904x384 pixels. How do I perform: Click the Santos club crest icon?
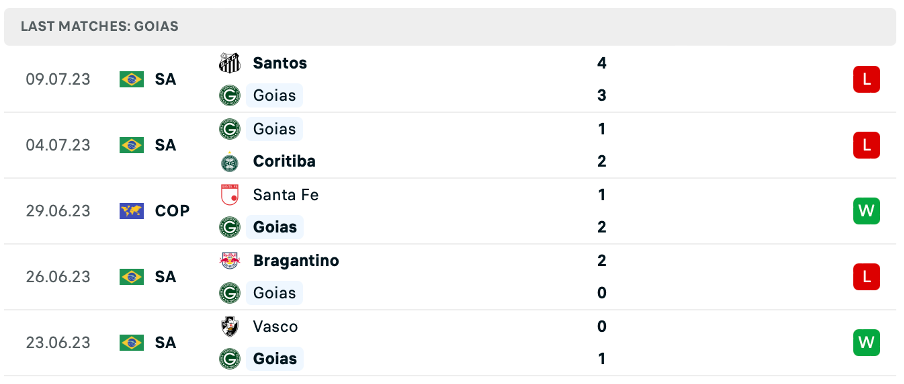(x=229, y=63)
